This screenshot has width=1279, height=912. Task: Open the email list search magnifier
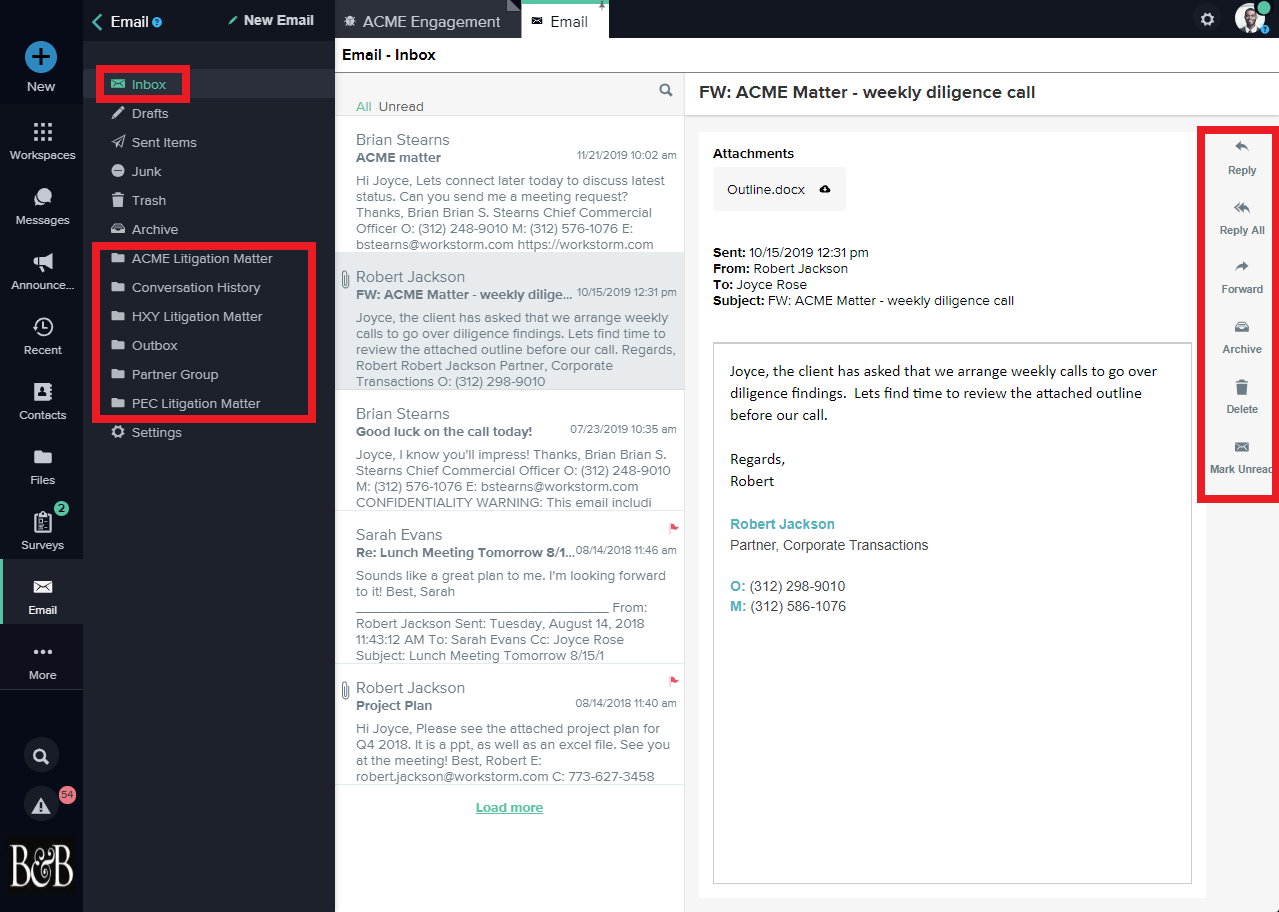pyautogui.click(x=666, y=91)
